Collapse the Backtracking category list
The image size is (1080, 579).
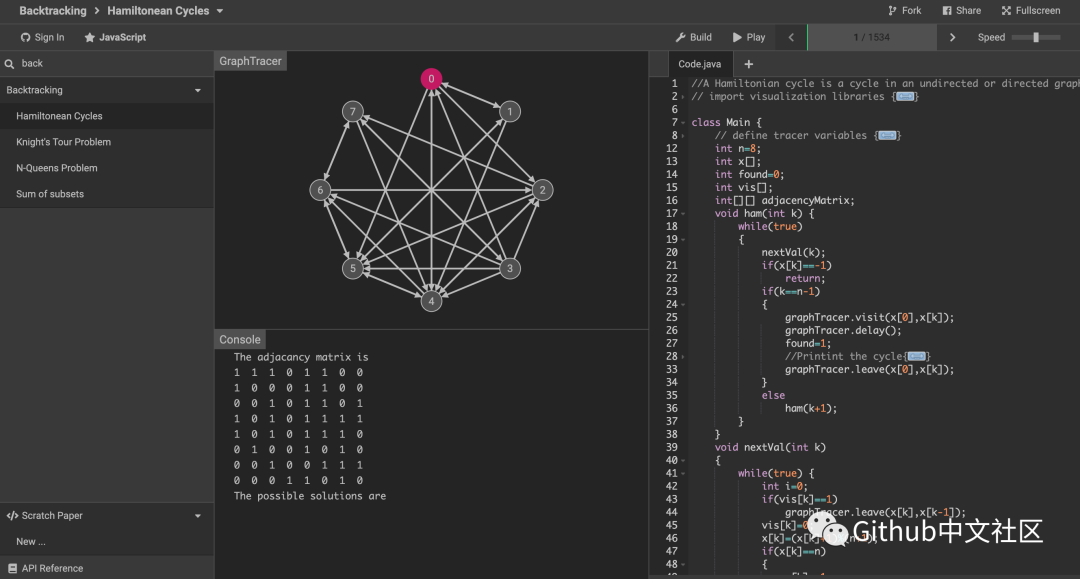click(x=198, y=89)
